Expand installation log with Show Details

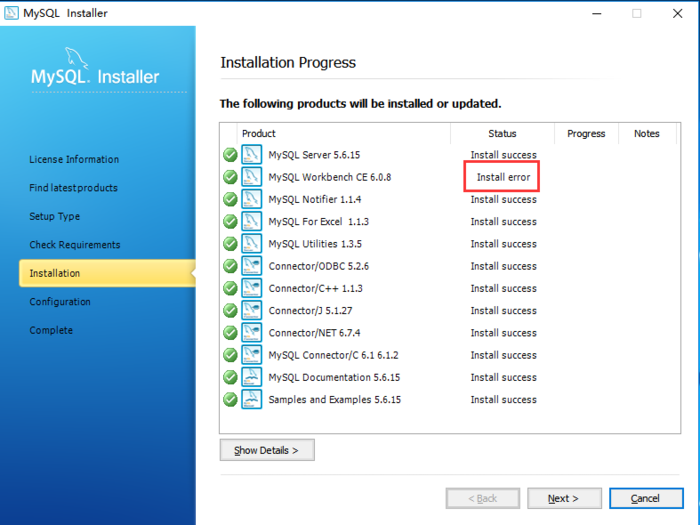[267, 450]
